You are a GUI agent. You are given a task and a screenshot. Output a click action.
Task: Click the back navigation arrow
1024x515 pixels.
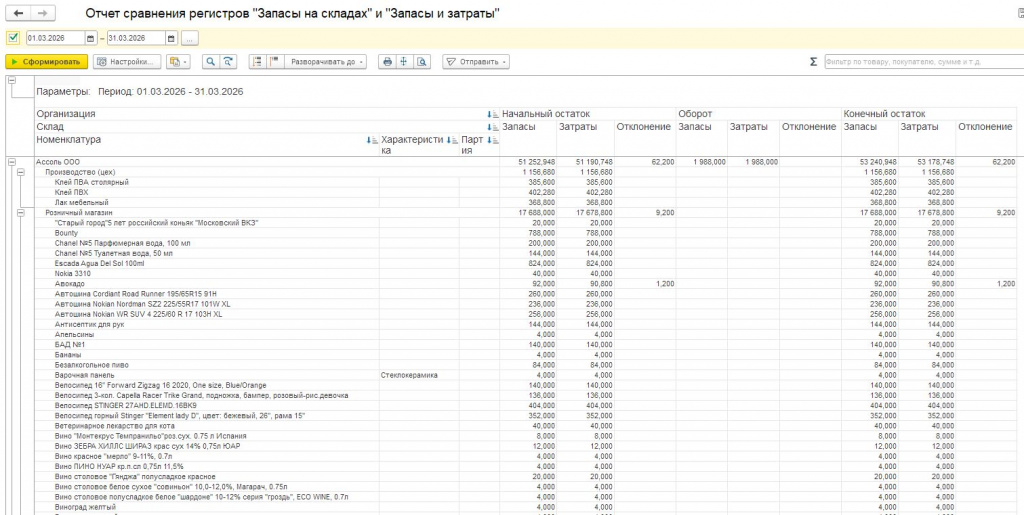[x=19, y=14]
